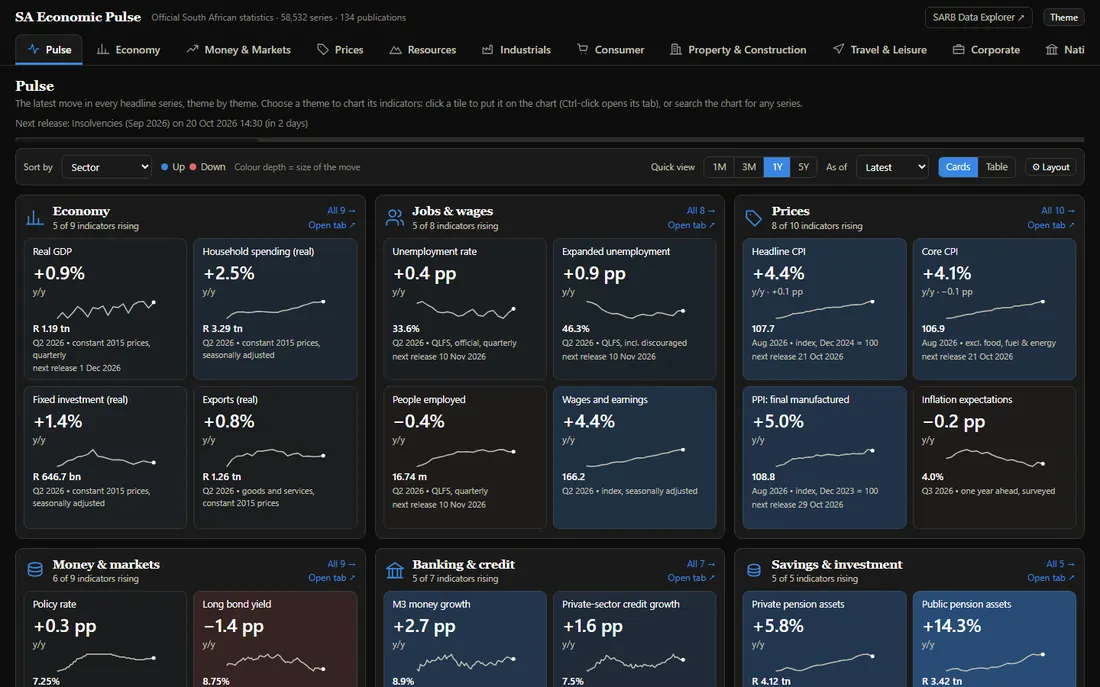
Task: Click the Banking & credit bank icon
Action: [x=395, y=570]
